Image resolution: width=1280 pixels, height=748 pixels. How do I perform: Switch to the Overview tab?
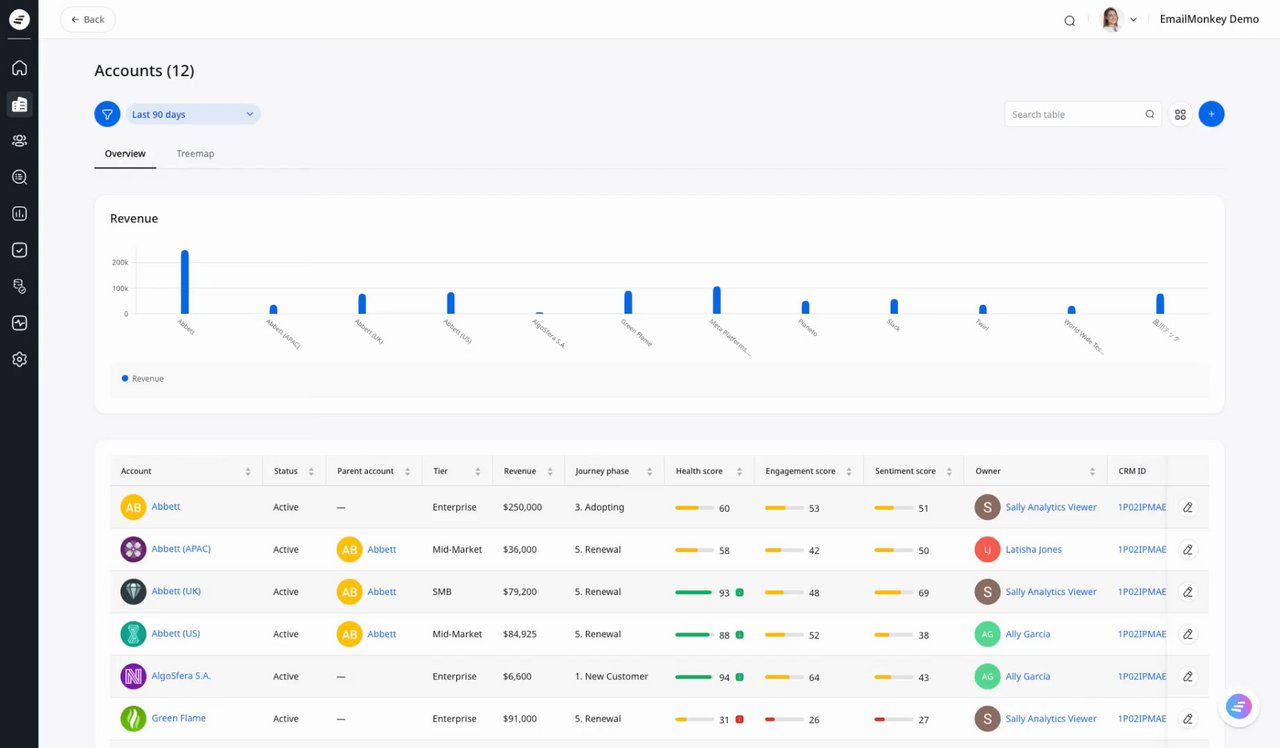125,154
